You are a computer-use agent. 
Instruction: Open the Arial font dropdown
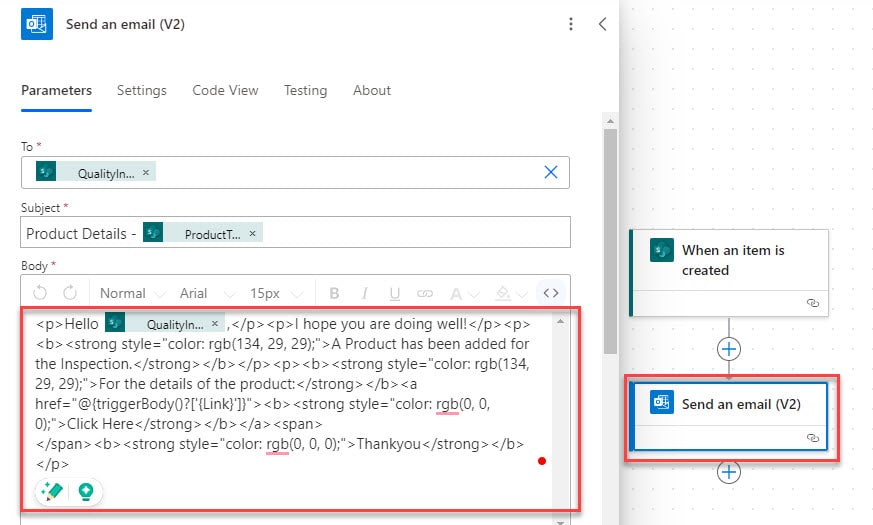[207, 293]
